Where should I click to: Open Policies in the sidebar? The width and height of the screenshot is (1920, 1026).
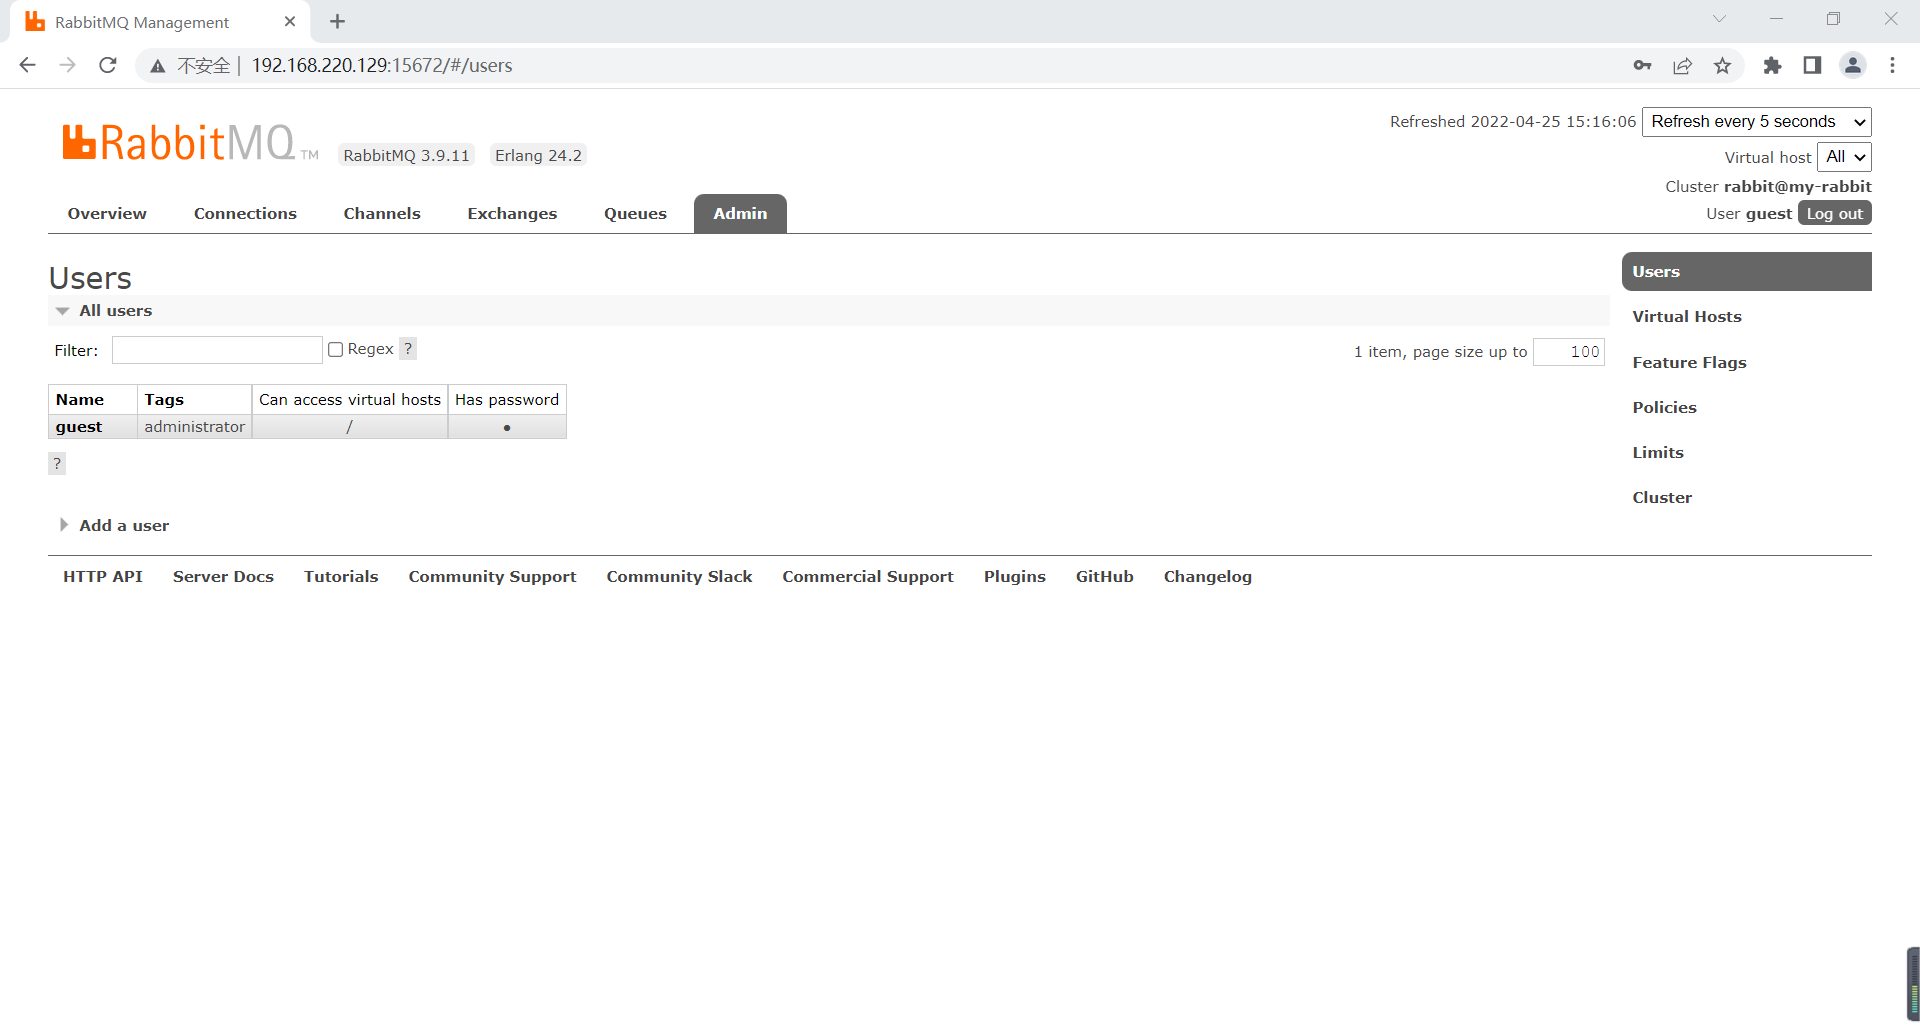(1664, 408)
